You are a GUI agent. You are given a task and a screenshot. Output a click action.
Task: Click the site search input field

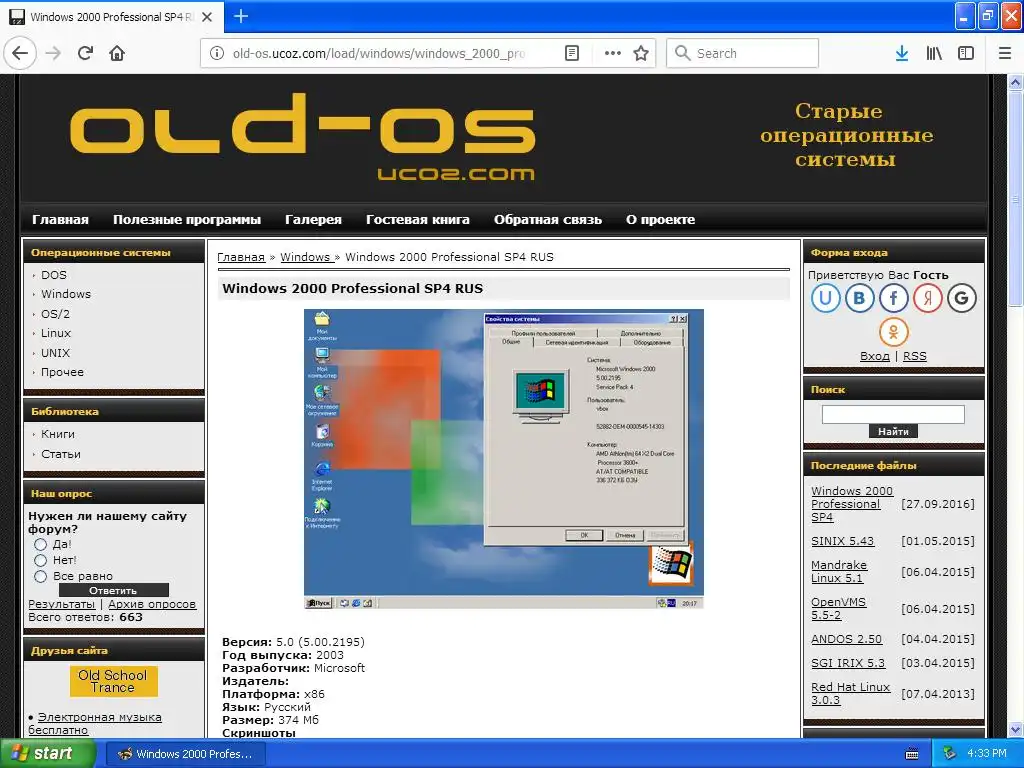pyautogui.click(x=893, y=415)
